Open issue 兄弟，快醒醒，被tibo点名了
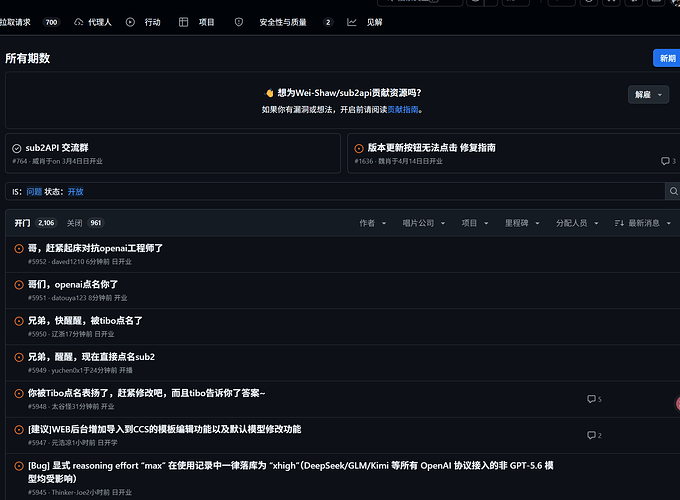Screen dimensions: 680x500 point(85,320)
